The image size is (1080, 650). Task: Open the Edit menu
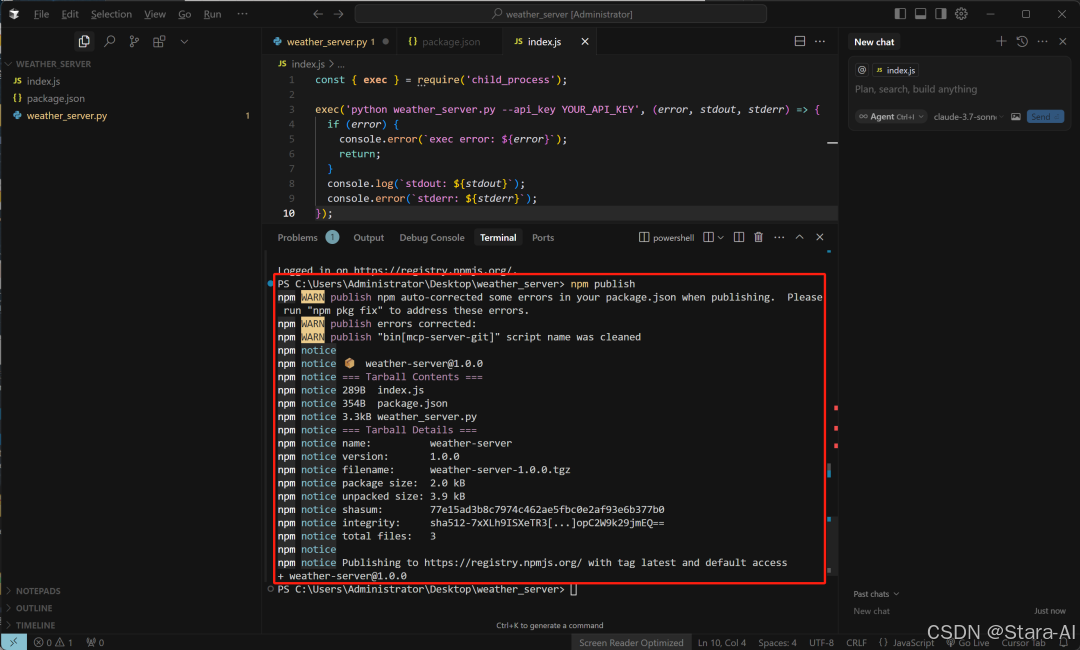point(70,14)
